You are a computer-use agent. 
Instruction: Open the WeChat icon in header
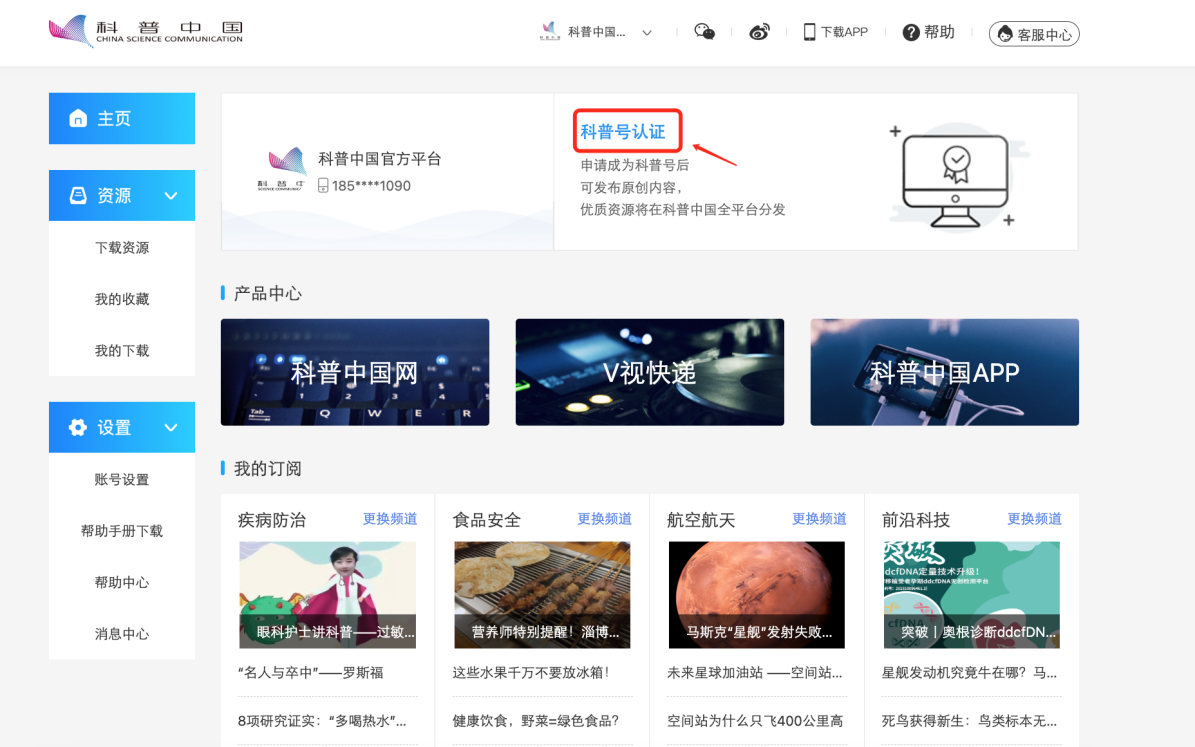pos(704,32)
